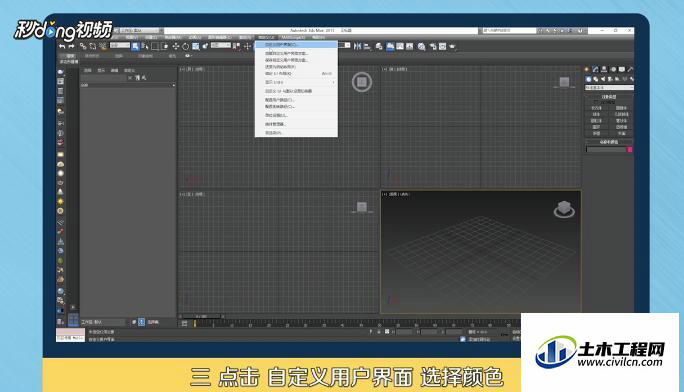Click the top viewport ViewCube
684x392 pixels.
point(362,82)
